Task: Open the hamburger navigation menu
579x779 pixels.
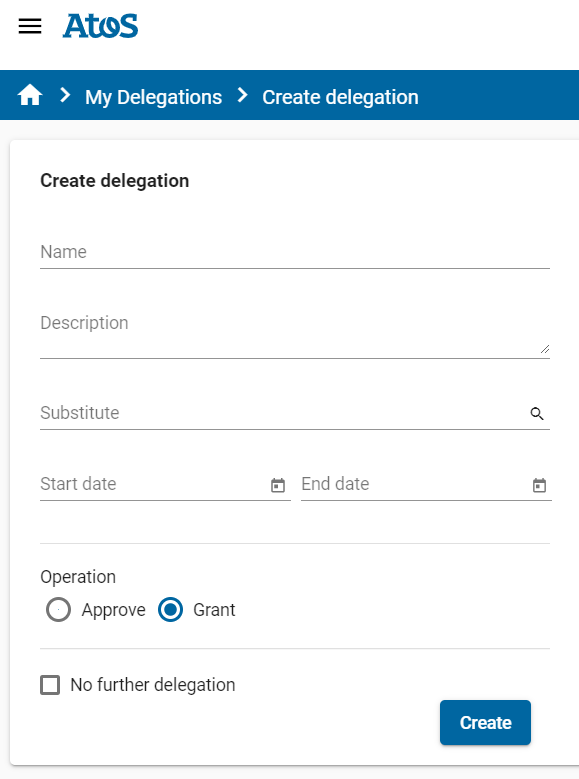Action: tap(30, 26)
